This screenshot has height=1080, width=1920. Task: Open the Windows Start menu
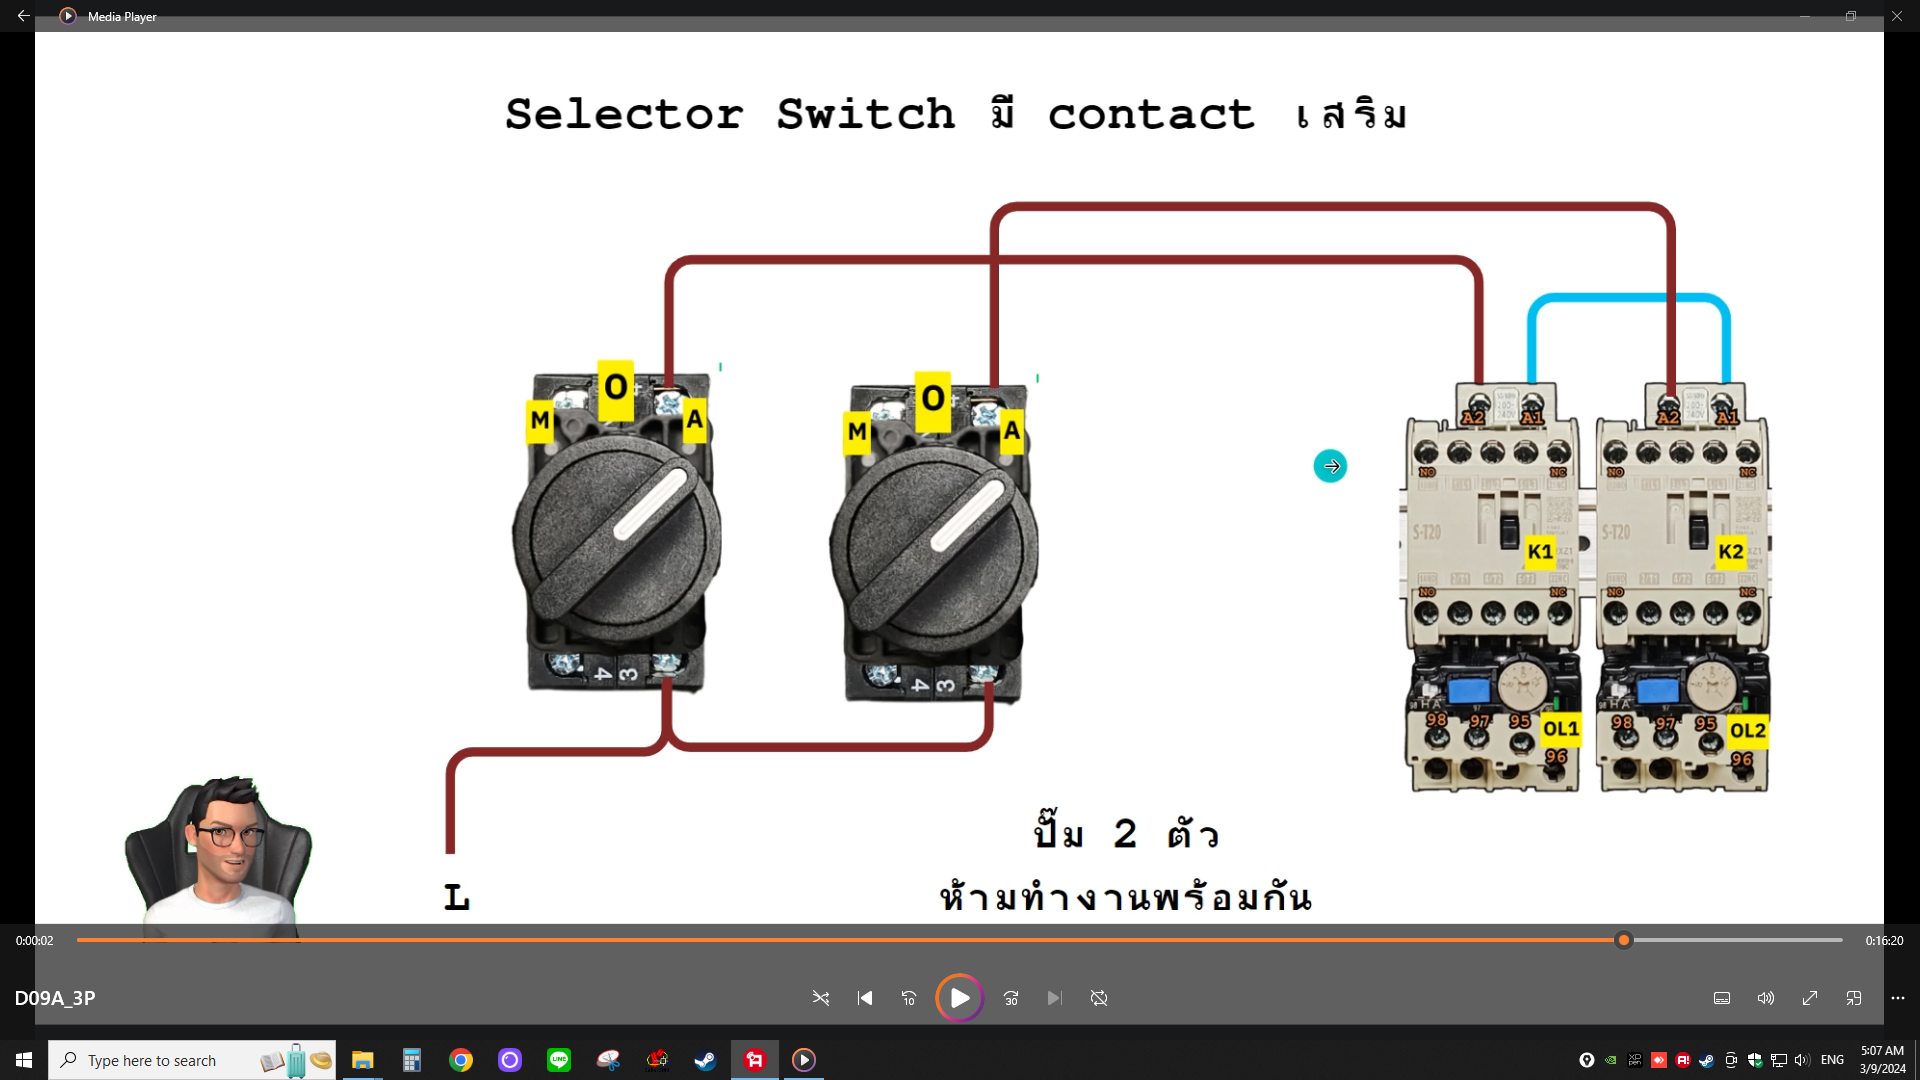point(24,1060)
